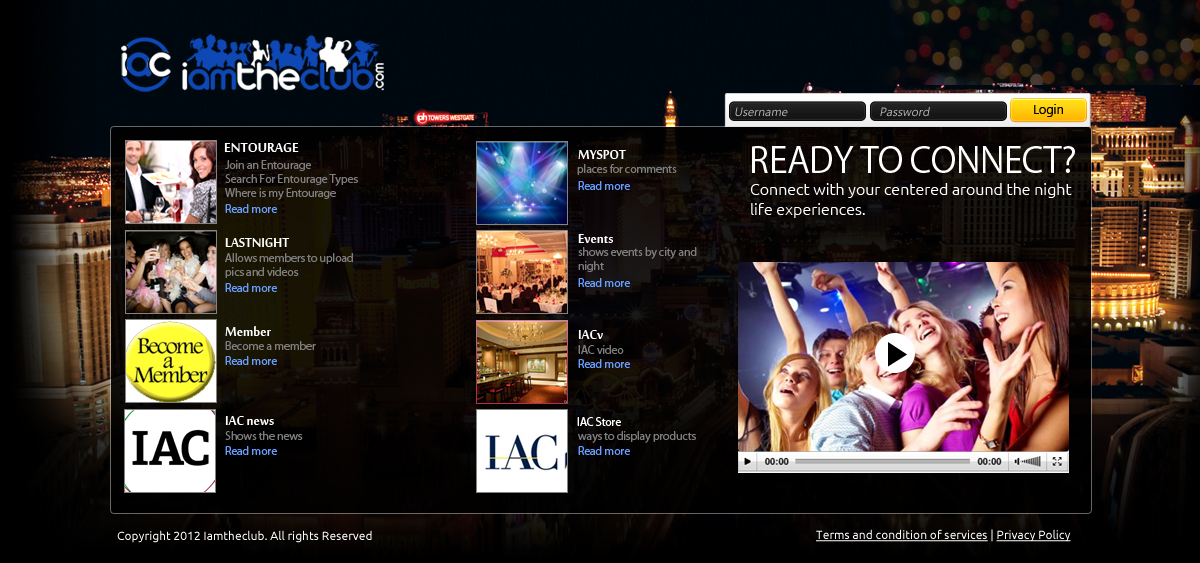Open the IAC Store logo thumbnail
Viewport: 1200px width, 563px height.
(522, 451)
